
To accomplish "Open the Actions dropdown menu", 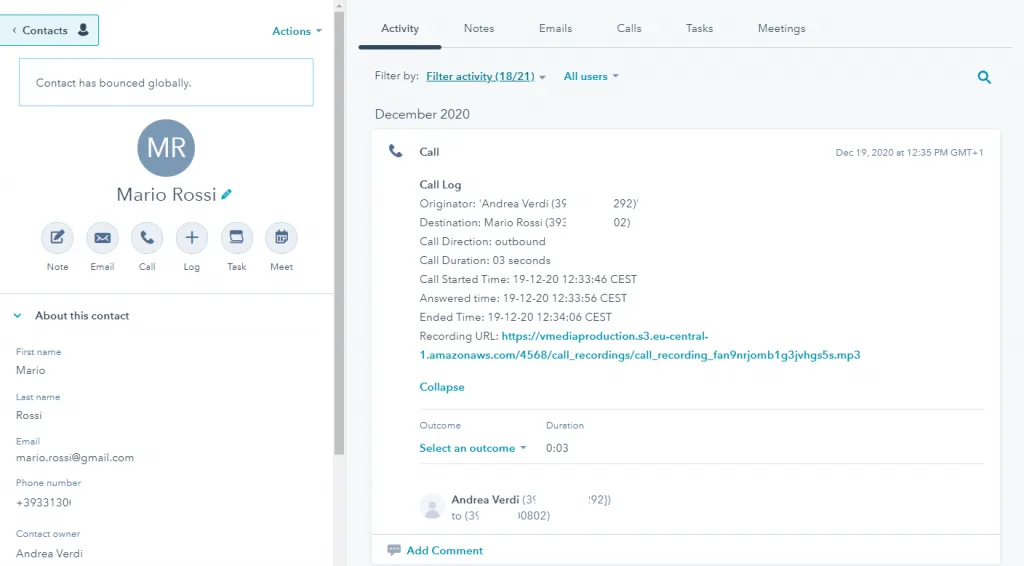I will [297, 31].
